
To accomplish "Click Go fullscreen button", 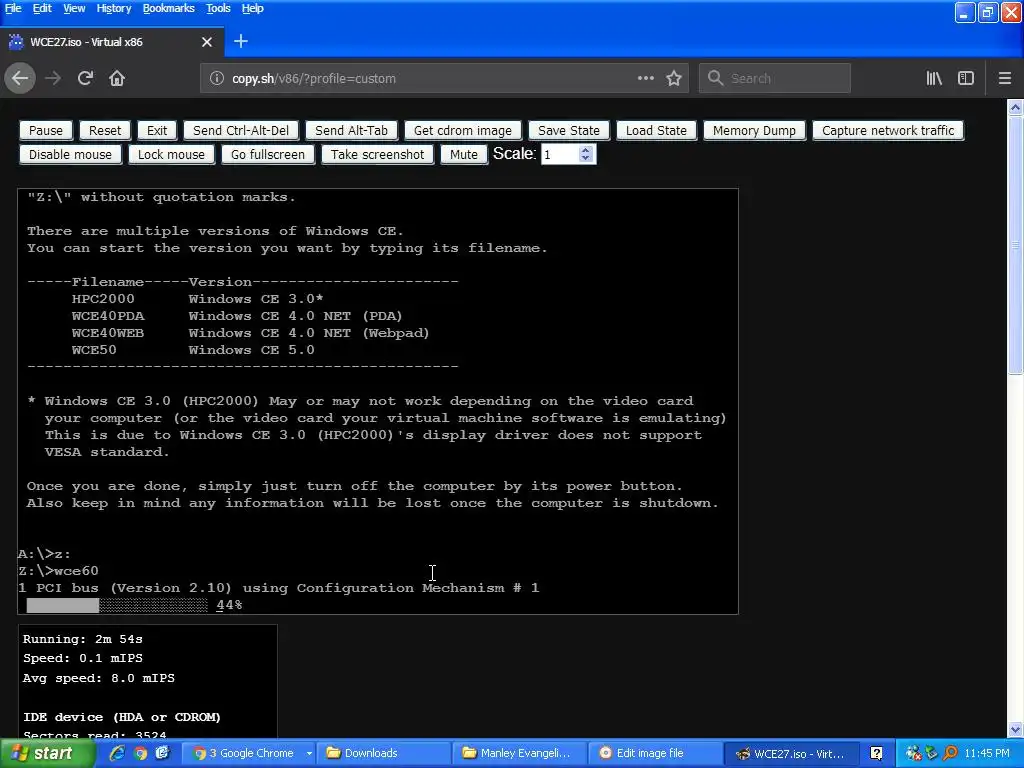I will pyautogui.click(x=268, y=155).
